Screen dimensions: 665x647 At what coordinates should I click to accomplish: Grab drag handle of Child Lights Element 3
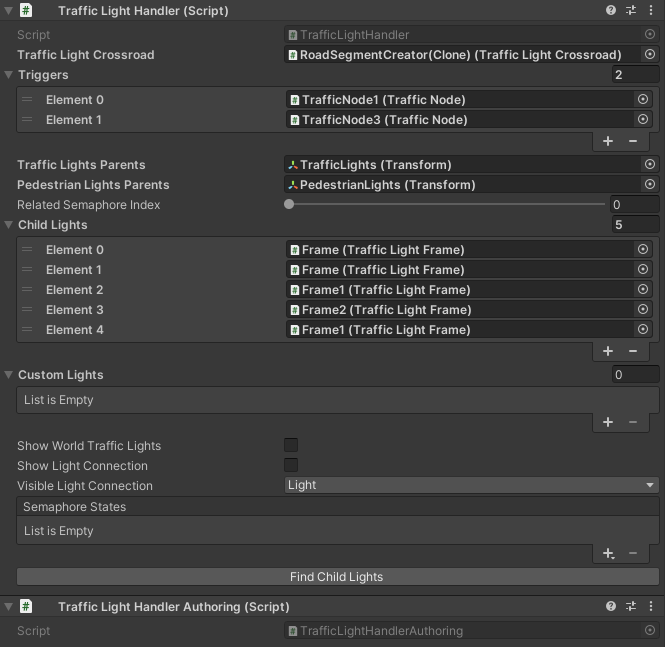coord(27,310)
